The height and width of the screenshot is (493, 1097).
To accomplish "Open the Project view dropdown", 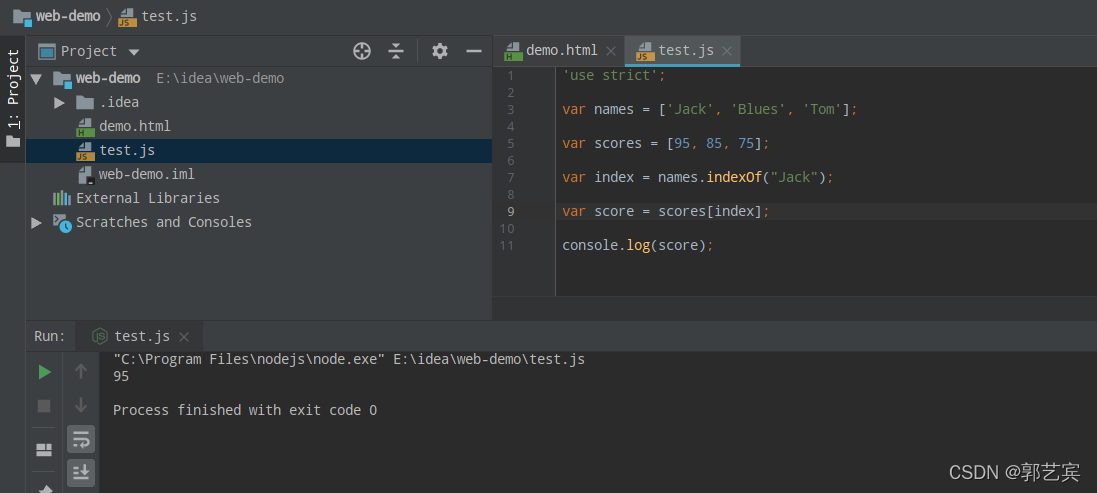I will [134, 52].
